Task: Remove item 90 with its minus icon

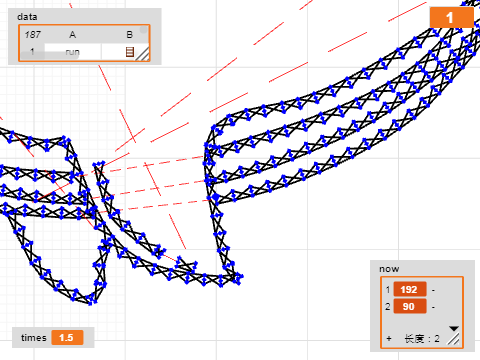Action: point(433,307)
